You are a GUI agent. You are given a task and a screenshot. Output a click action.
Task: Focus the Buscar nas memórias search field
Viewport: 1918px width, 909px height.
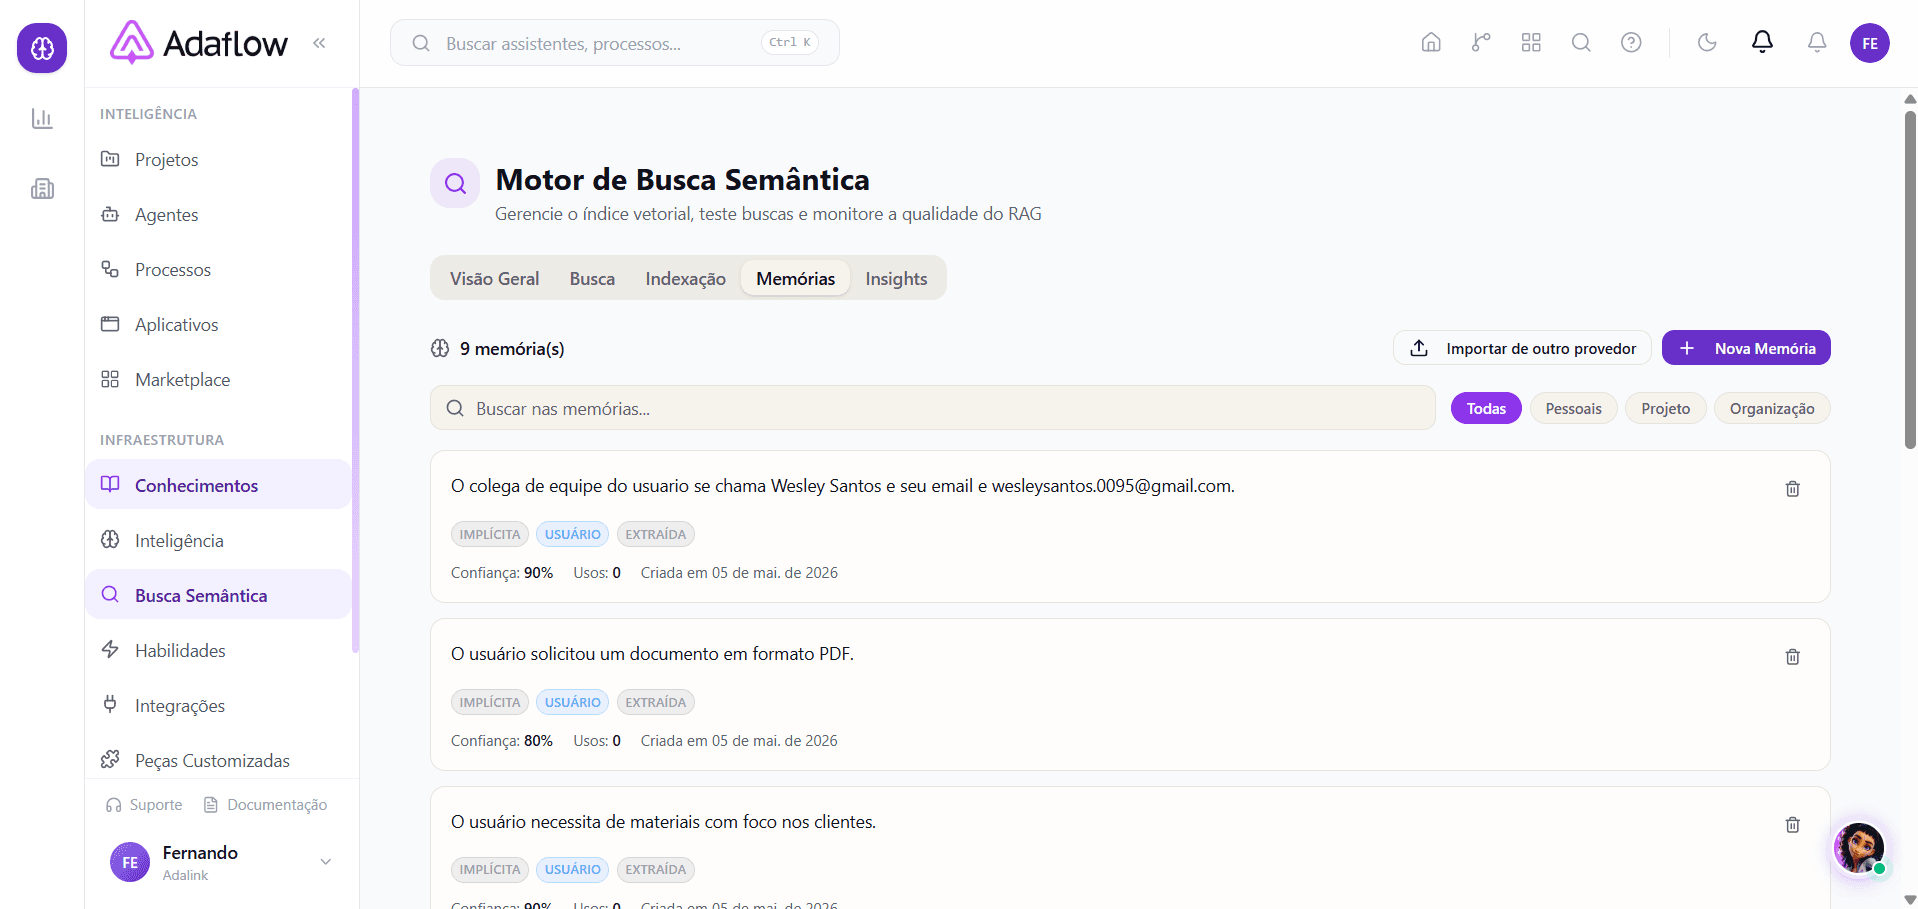click(932, 408)
